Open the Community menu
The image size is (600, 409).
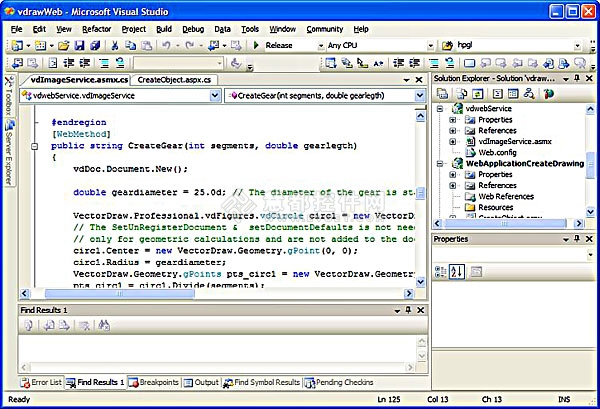click(x=324, y=29)
